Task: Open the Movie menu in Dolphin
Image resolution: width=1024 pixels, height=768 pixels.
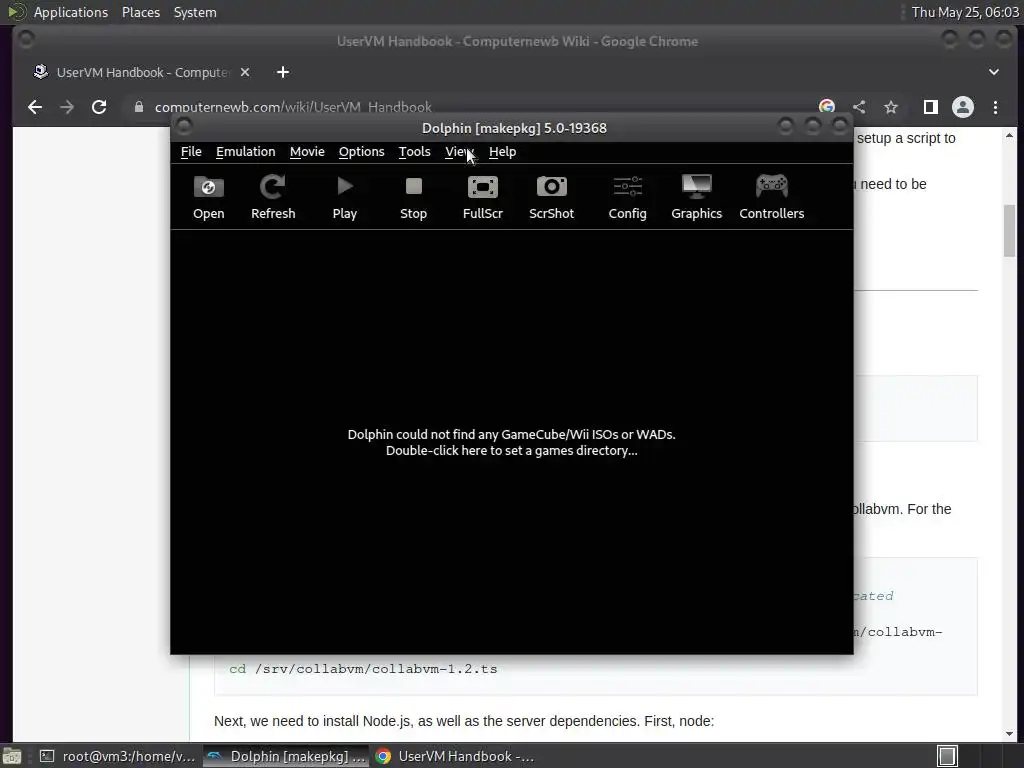Action: (x=307, y=152)
